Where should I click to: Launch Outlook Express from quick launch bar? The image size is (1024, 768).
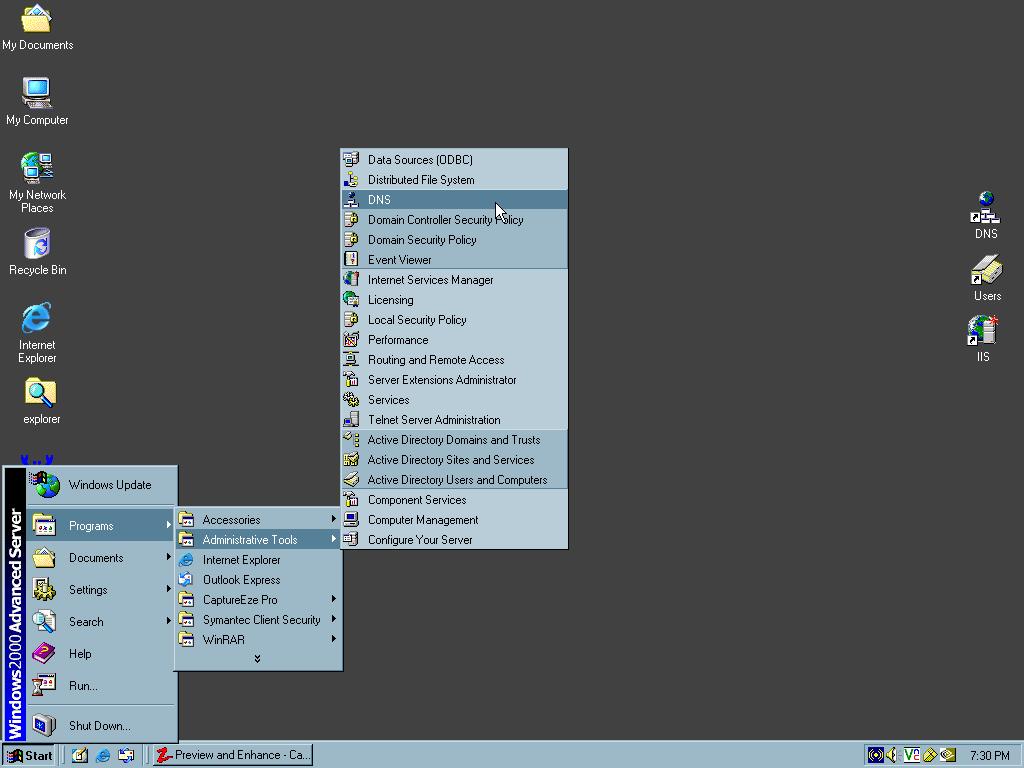point(125,756)
